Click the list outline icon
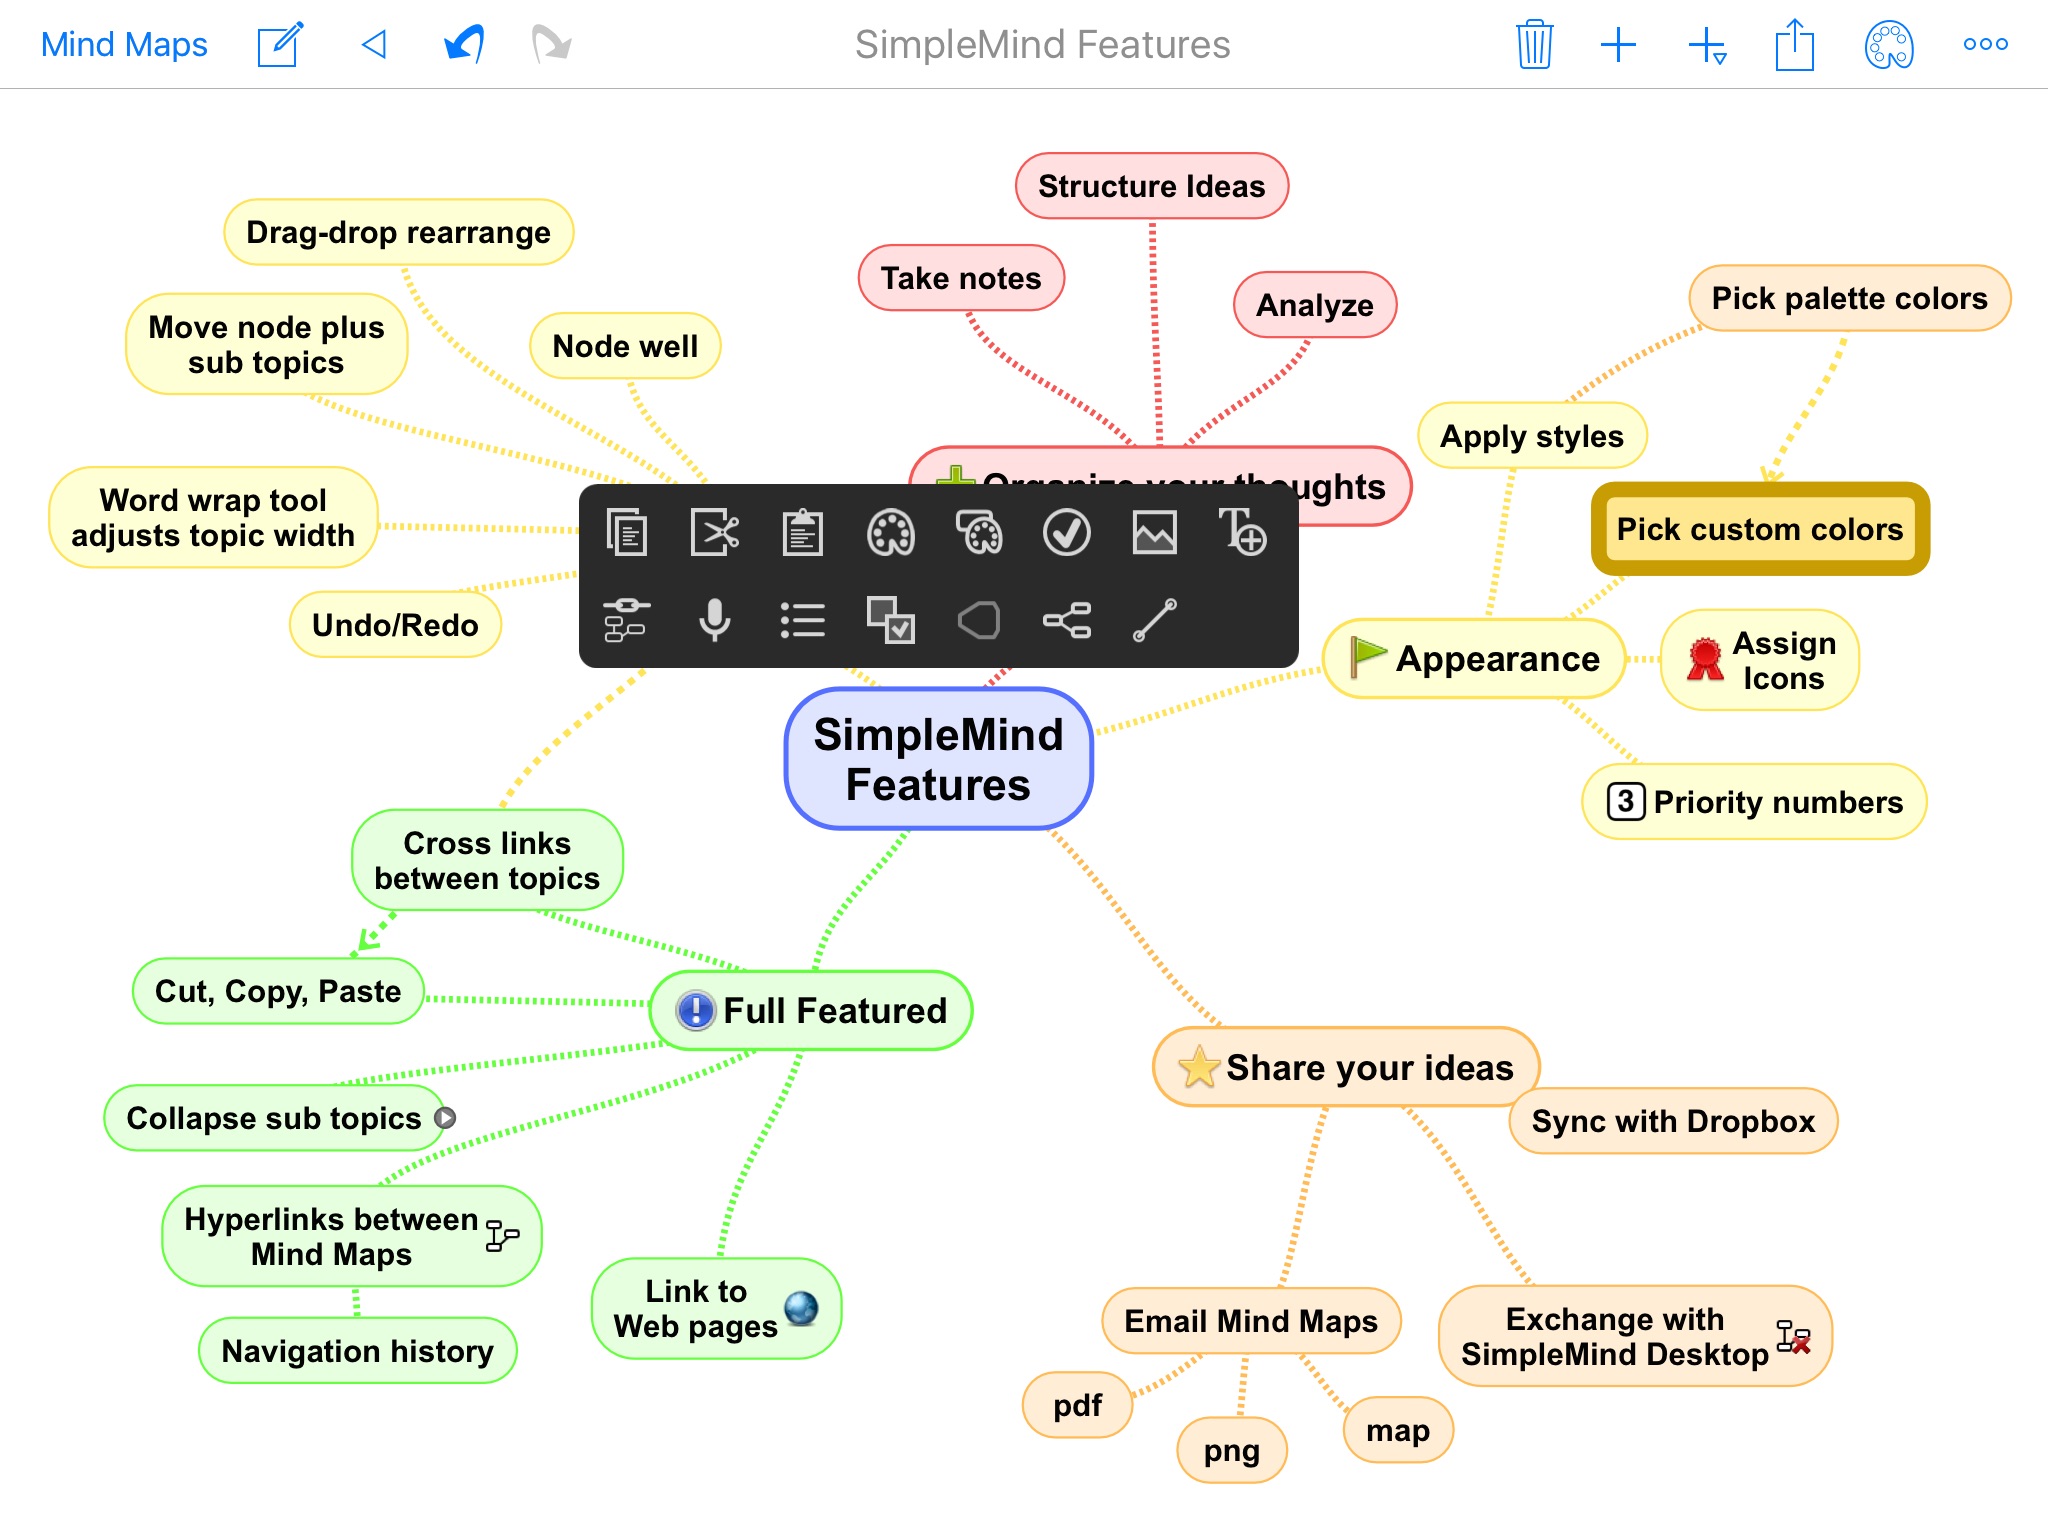Viewport: 2048px width, 1536px height. coord(803,620)
